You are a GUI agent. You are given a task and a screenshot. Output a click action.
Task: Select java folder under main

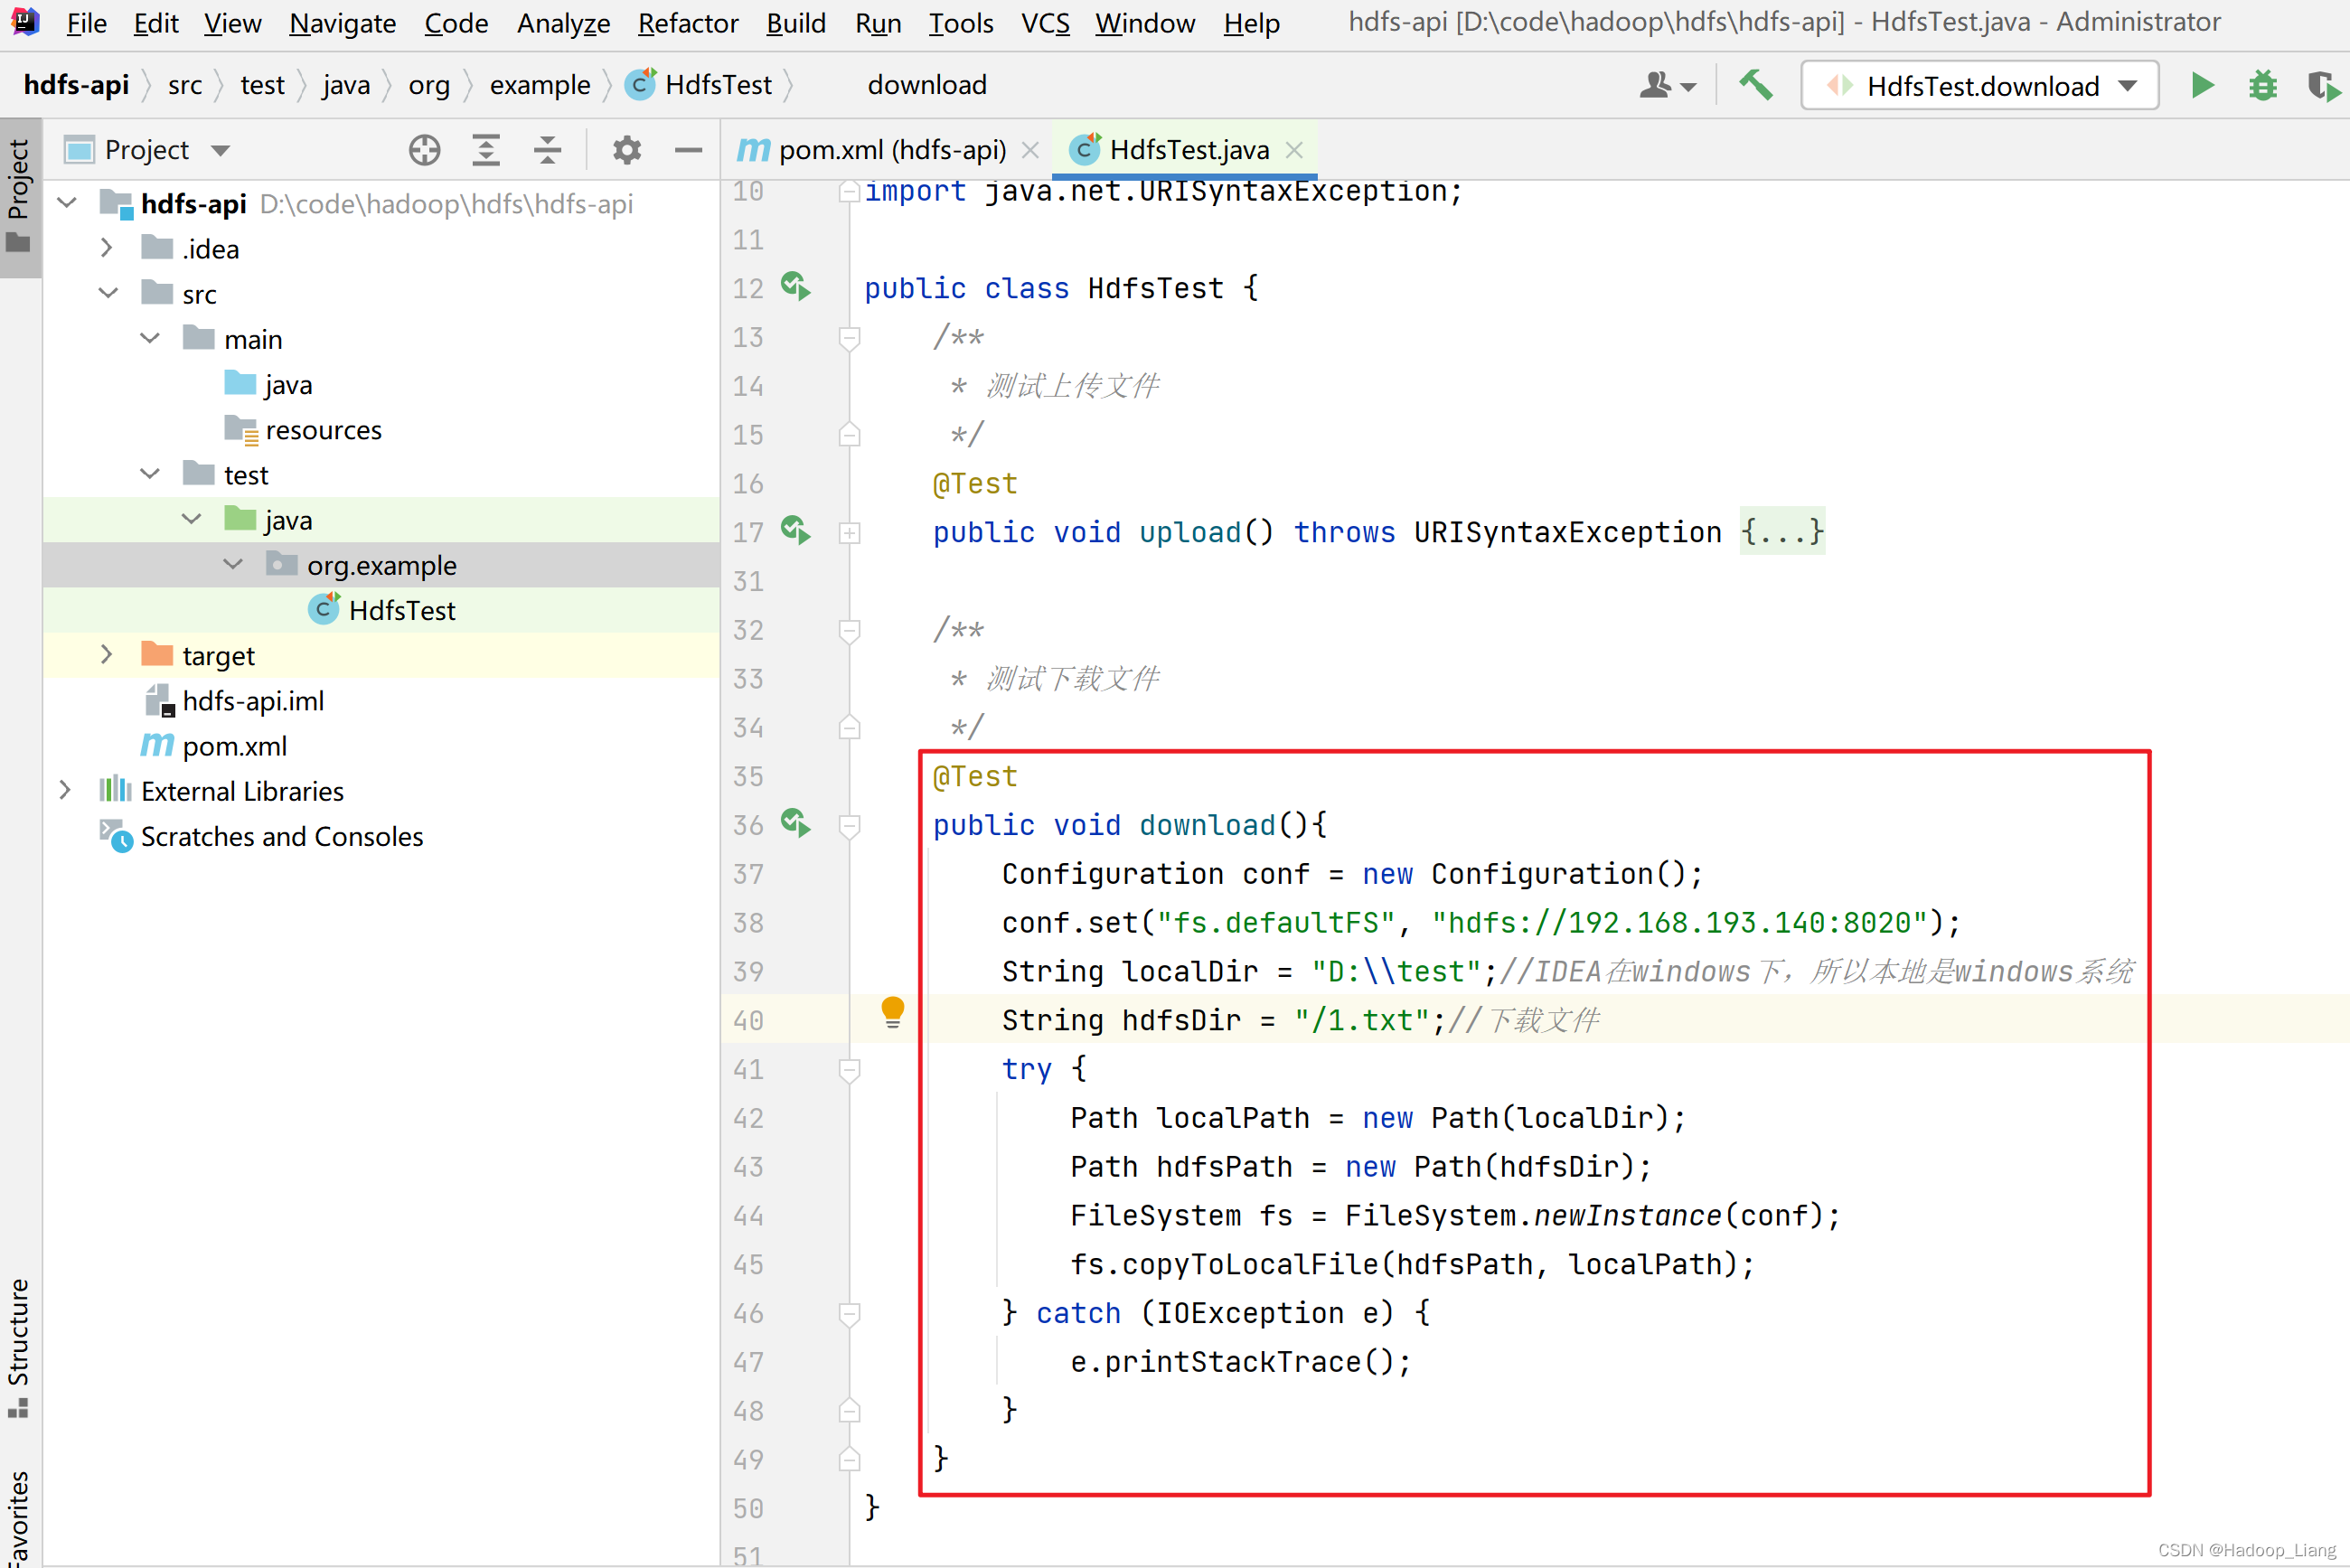tap(288, 385)
